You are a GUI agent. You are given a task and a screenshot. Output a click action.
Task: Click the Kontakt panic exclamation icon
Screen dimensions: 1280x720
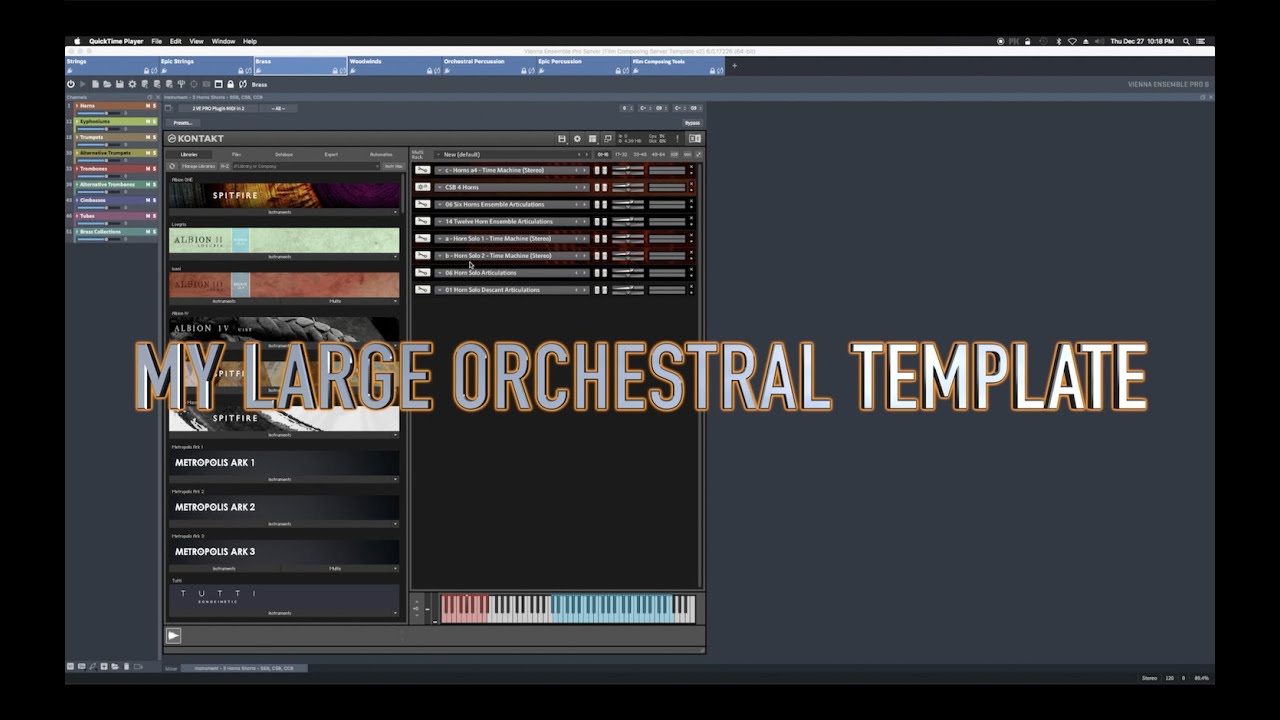(x=677, y=139)
